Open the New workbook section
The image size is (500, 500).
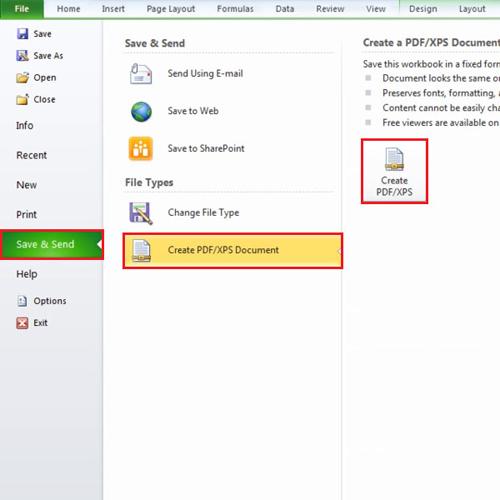pos(27,185)
